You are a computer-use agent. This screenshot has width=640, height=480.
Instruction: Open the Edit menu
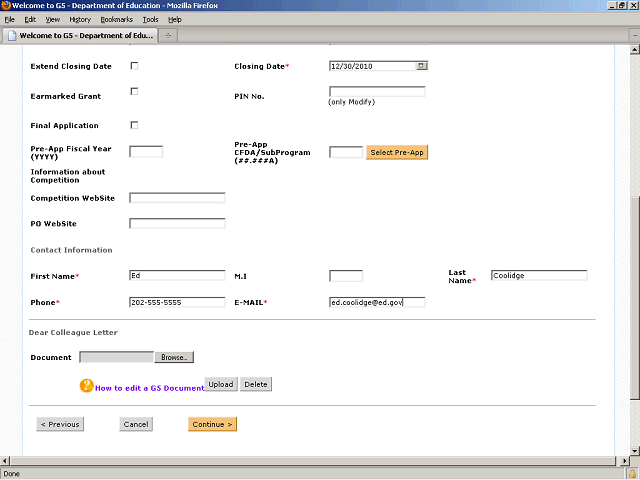pyautogui.click(x=30, y=20)
